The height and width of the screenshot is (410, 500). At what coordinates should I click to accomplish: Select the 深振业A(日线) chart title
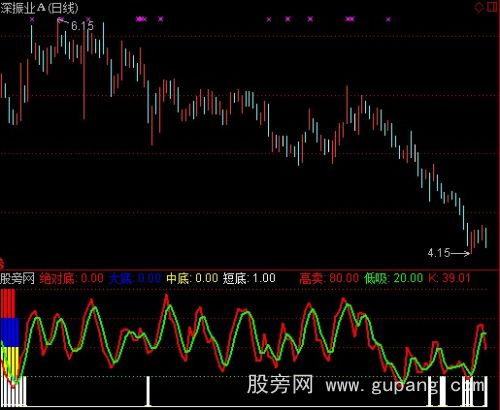[39, 8]
